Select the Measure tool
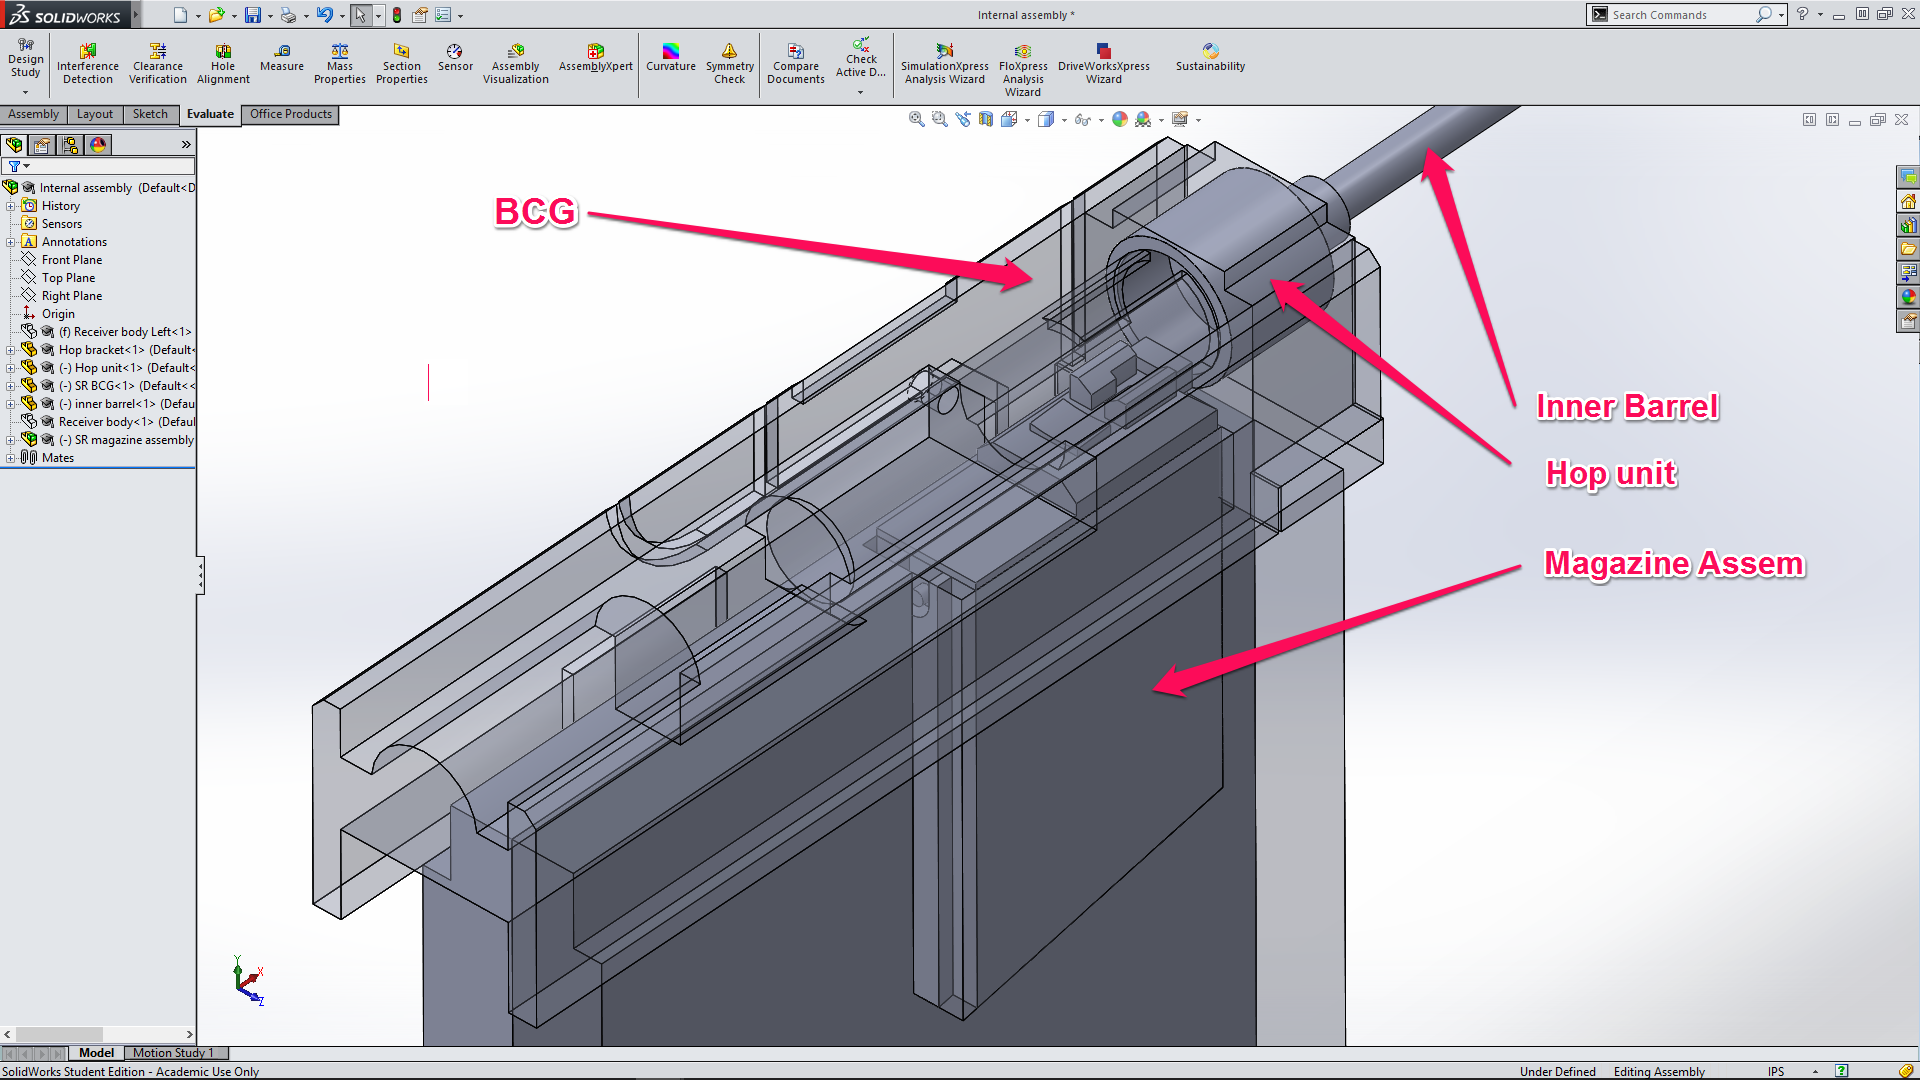 pos(282,57)
